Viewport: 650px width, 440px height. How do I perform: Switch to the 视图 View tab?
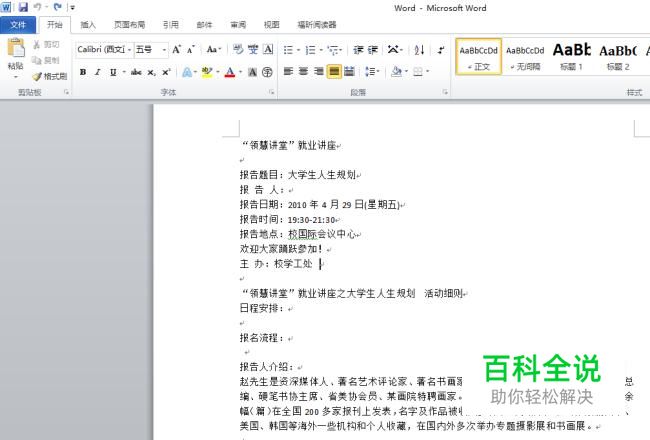[x=272, y=25]
